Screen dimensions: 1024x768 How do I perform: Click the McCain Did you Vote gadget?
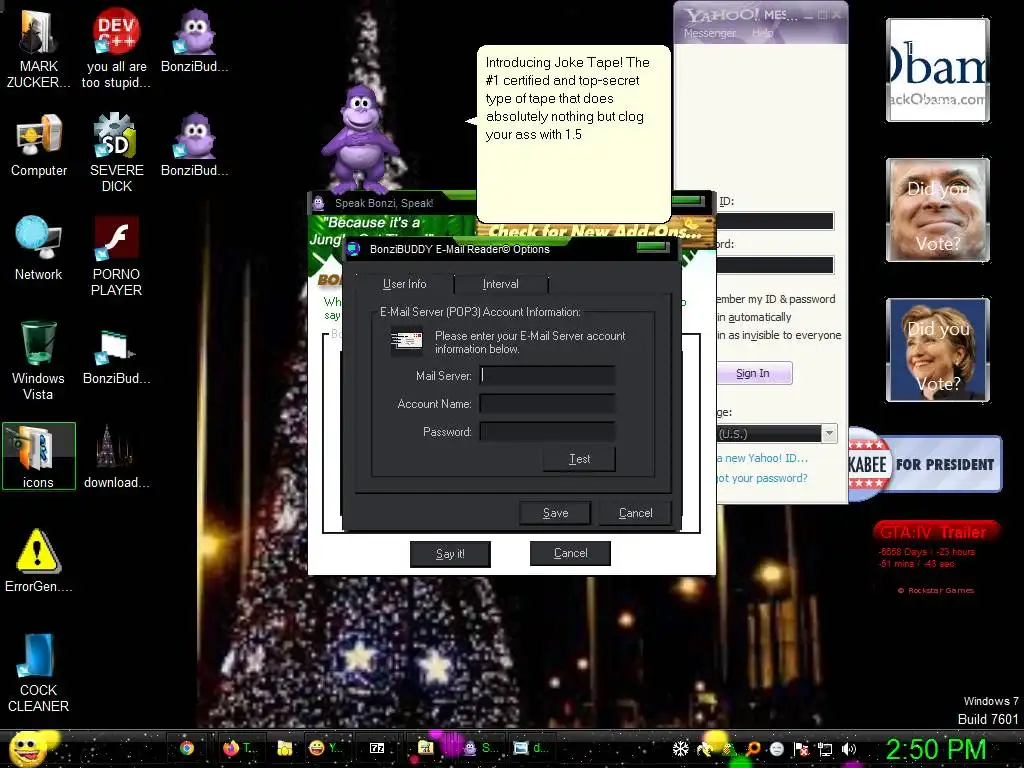(x=938, y=210)
